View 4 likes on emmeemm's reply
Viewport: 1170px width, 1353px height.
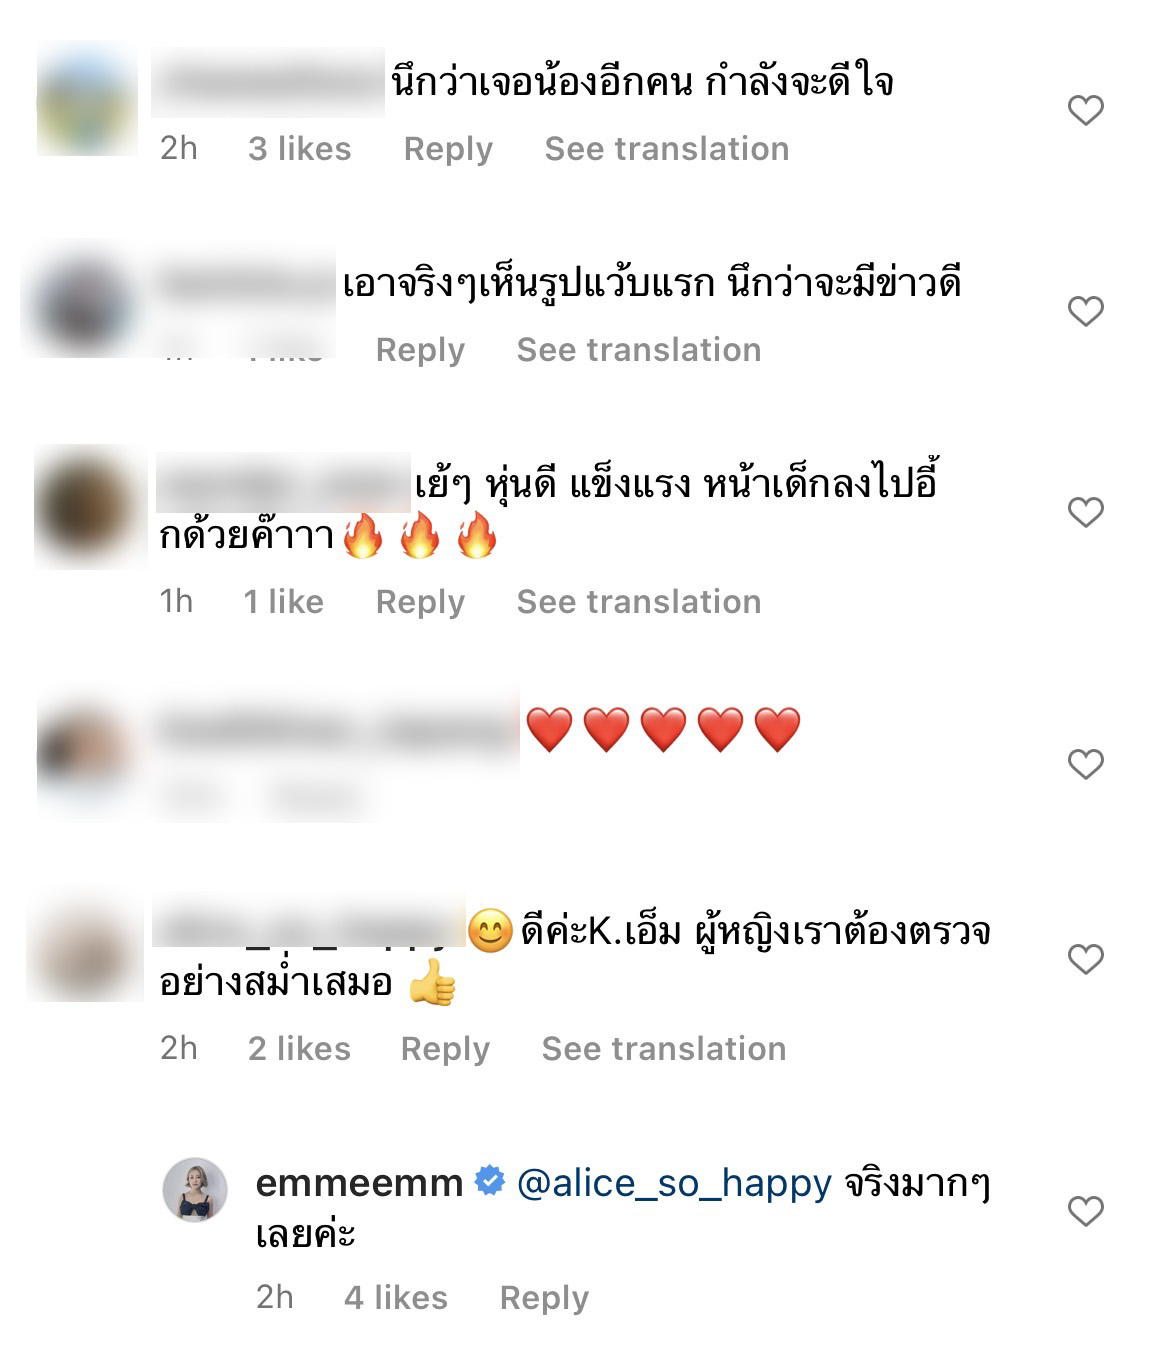click(x=396, y=1298)
